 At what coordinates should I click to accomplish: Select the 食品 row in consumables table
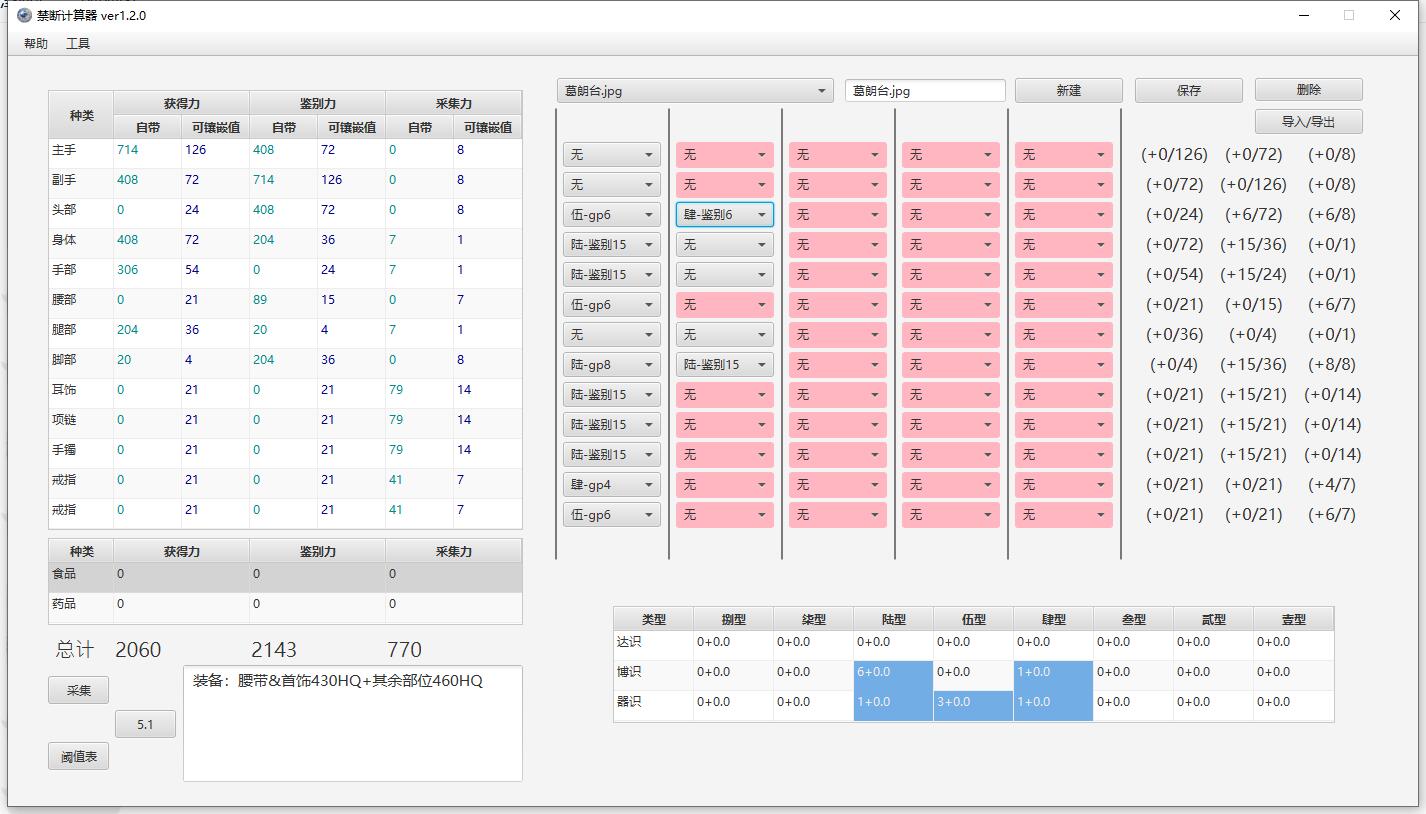[285, 575]
